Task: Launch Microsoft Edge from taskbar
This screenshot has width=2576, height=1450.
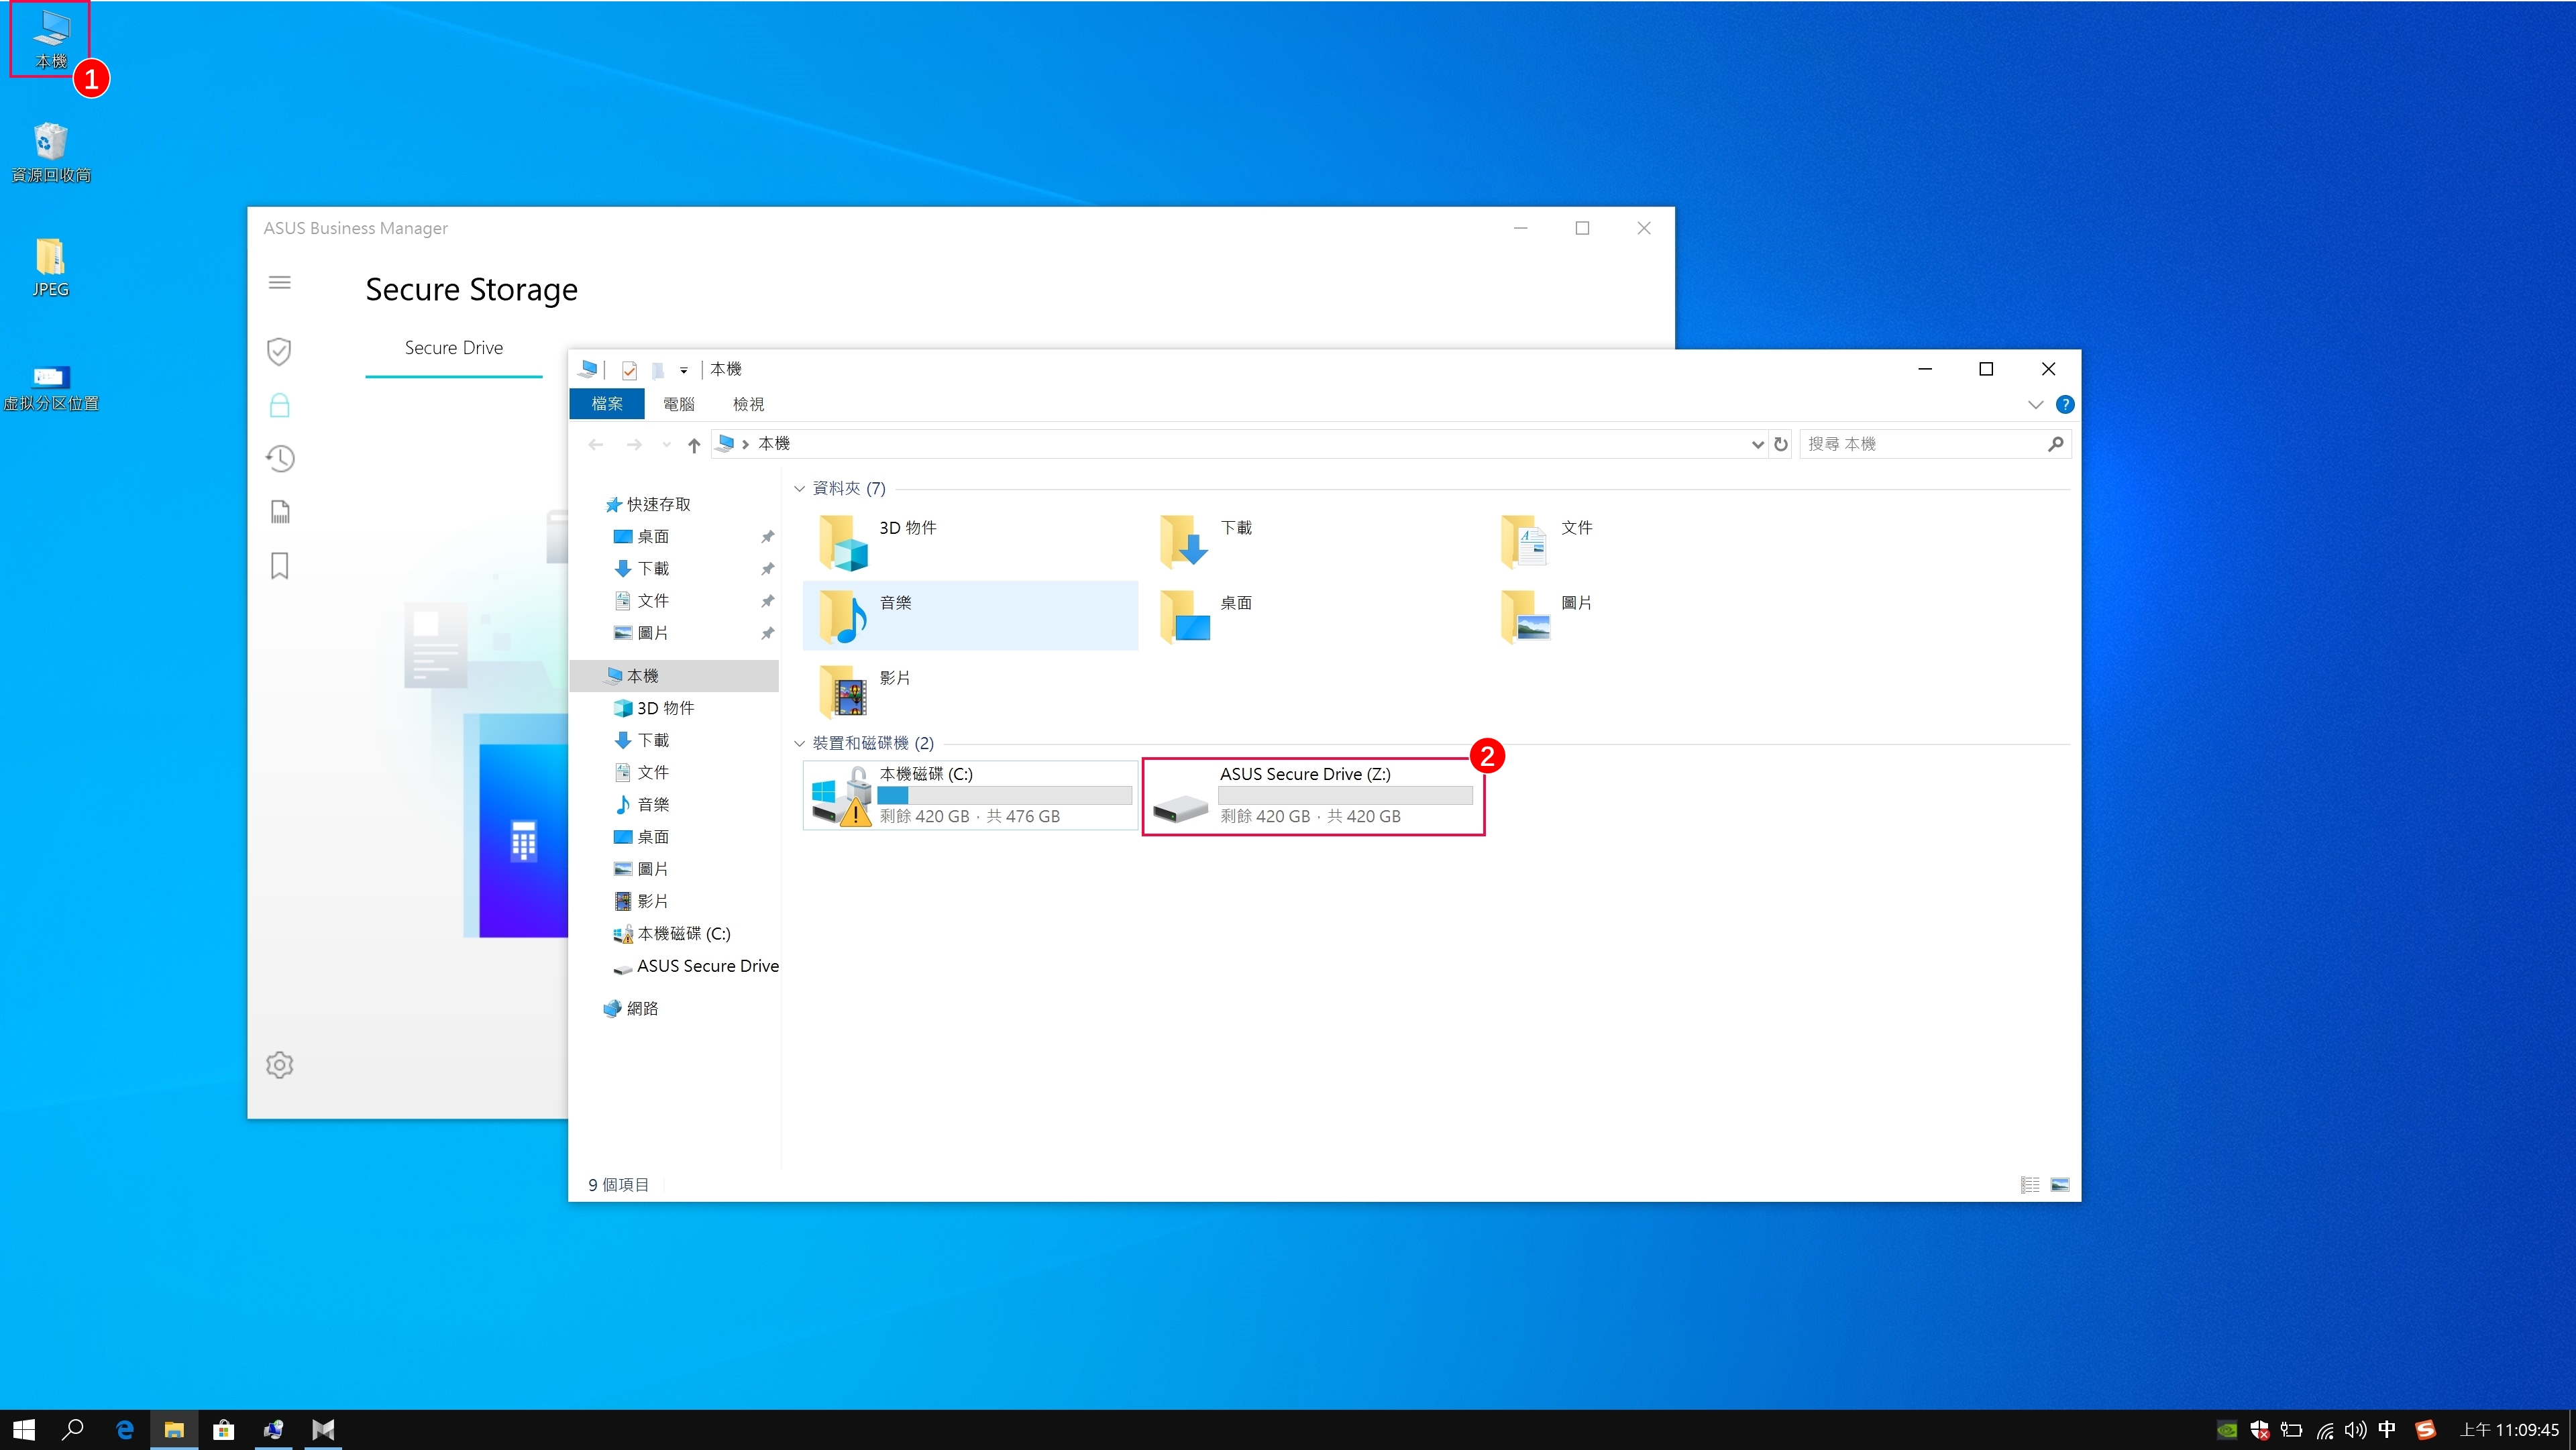Action: 124,1430
